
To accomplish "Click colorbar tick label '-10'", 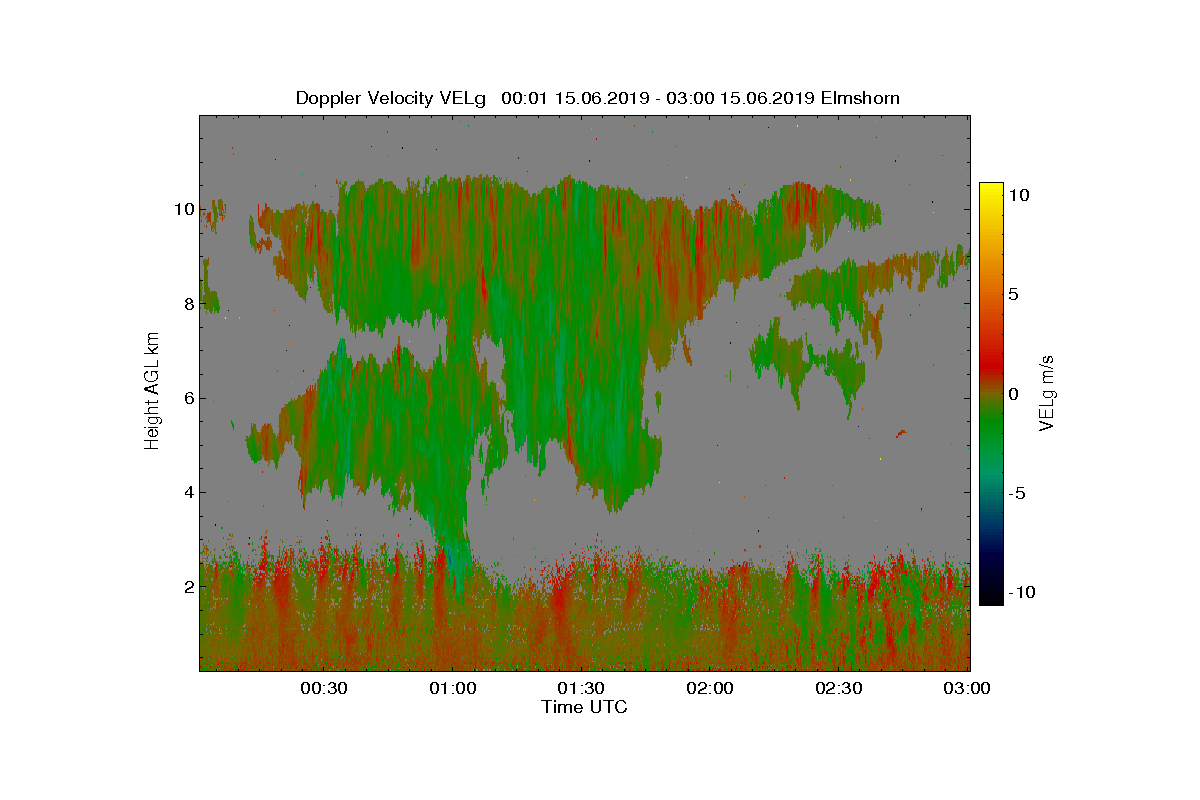I will click(1021, 592).
